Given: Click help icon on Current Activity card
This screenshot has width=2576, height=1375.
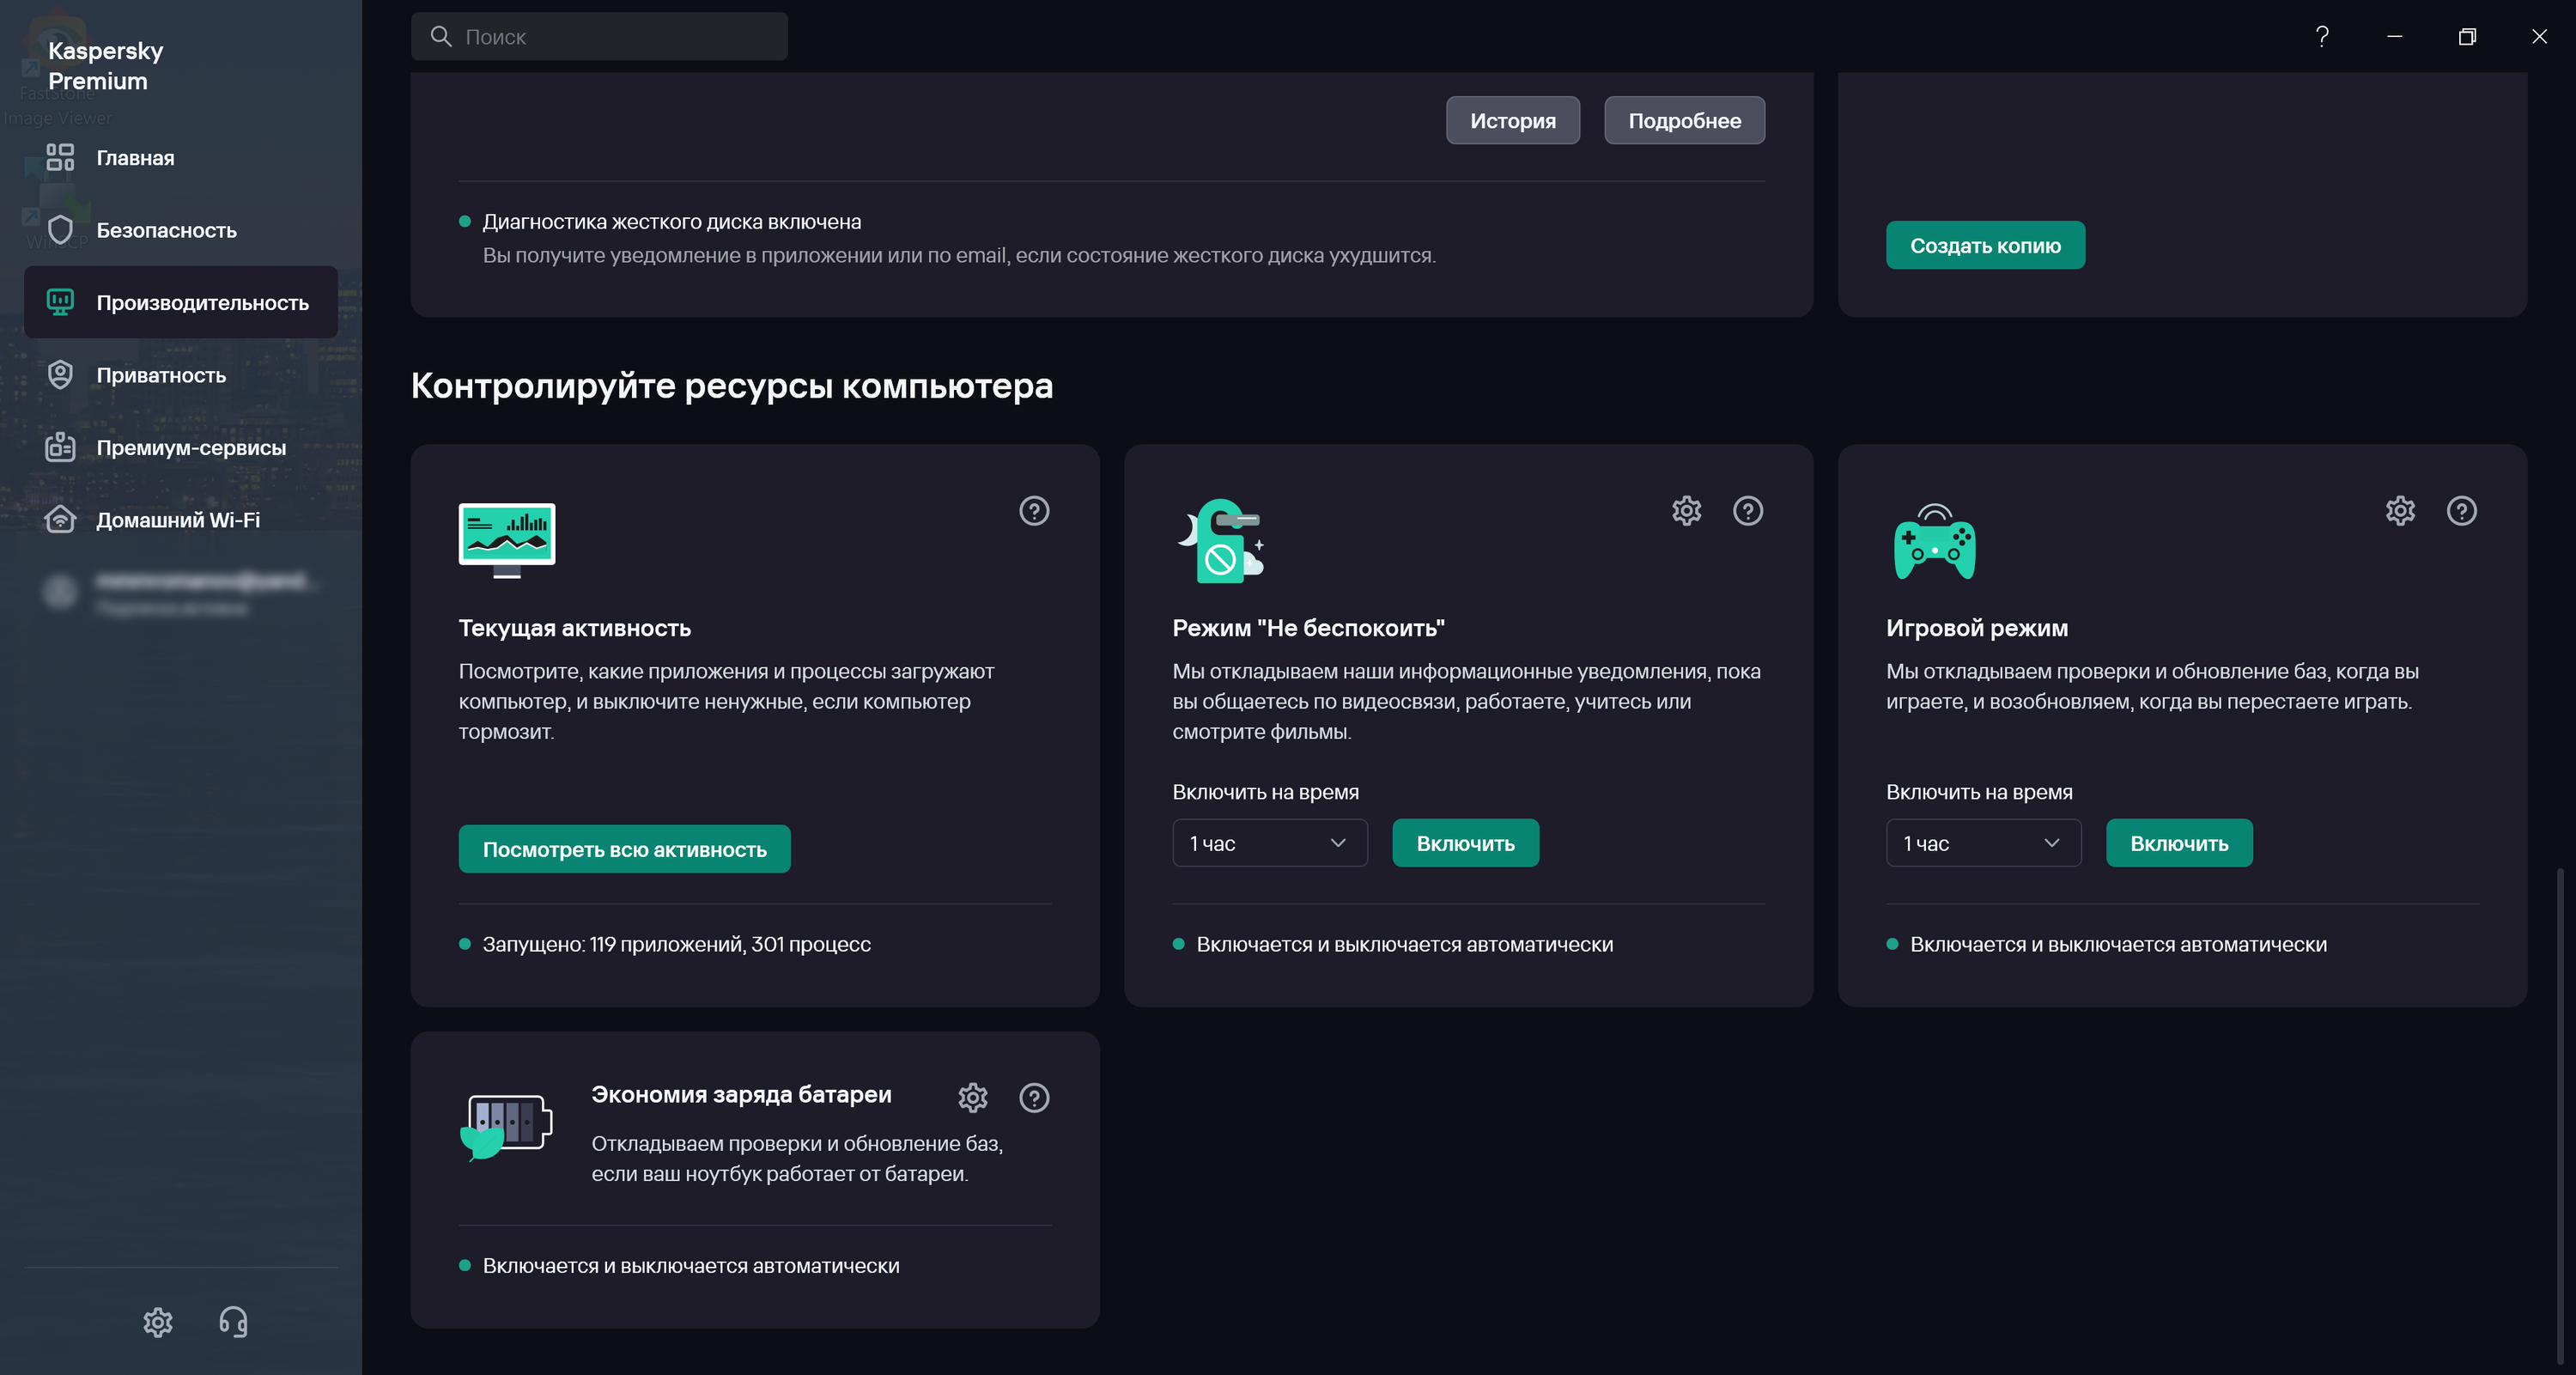Looking at the screenshot, I should (x=1034, y=511).
